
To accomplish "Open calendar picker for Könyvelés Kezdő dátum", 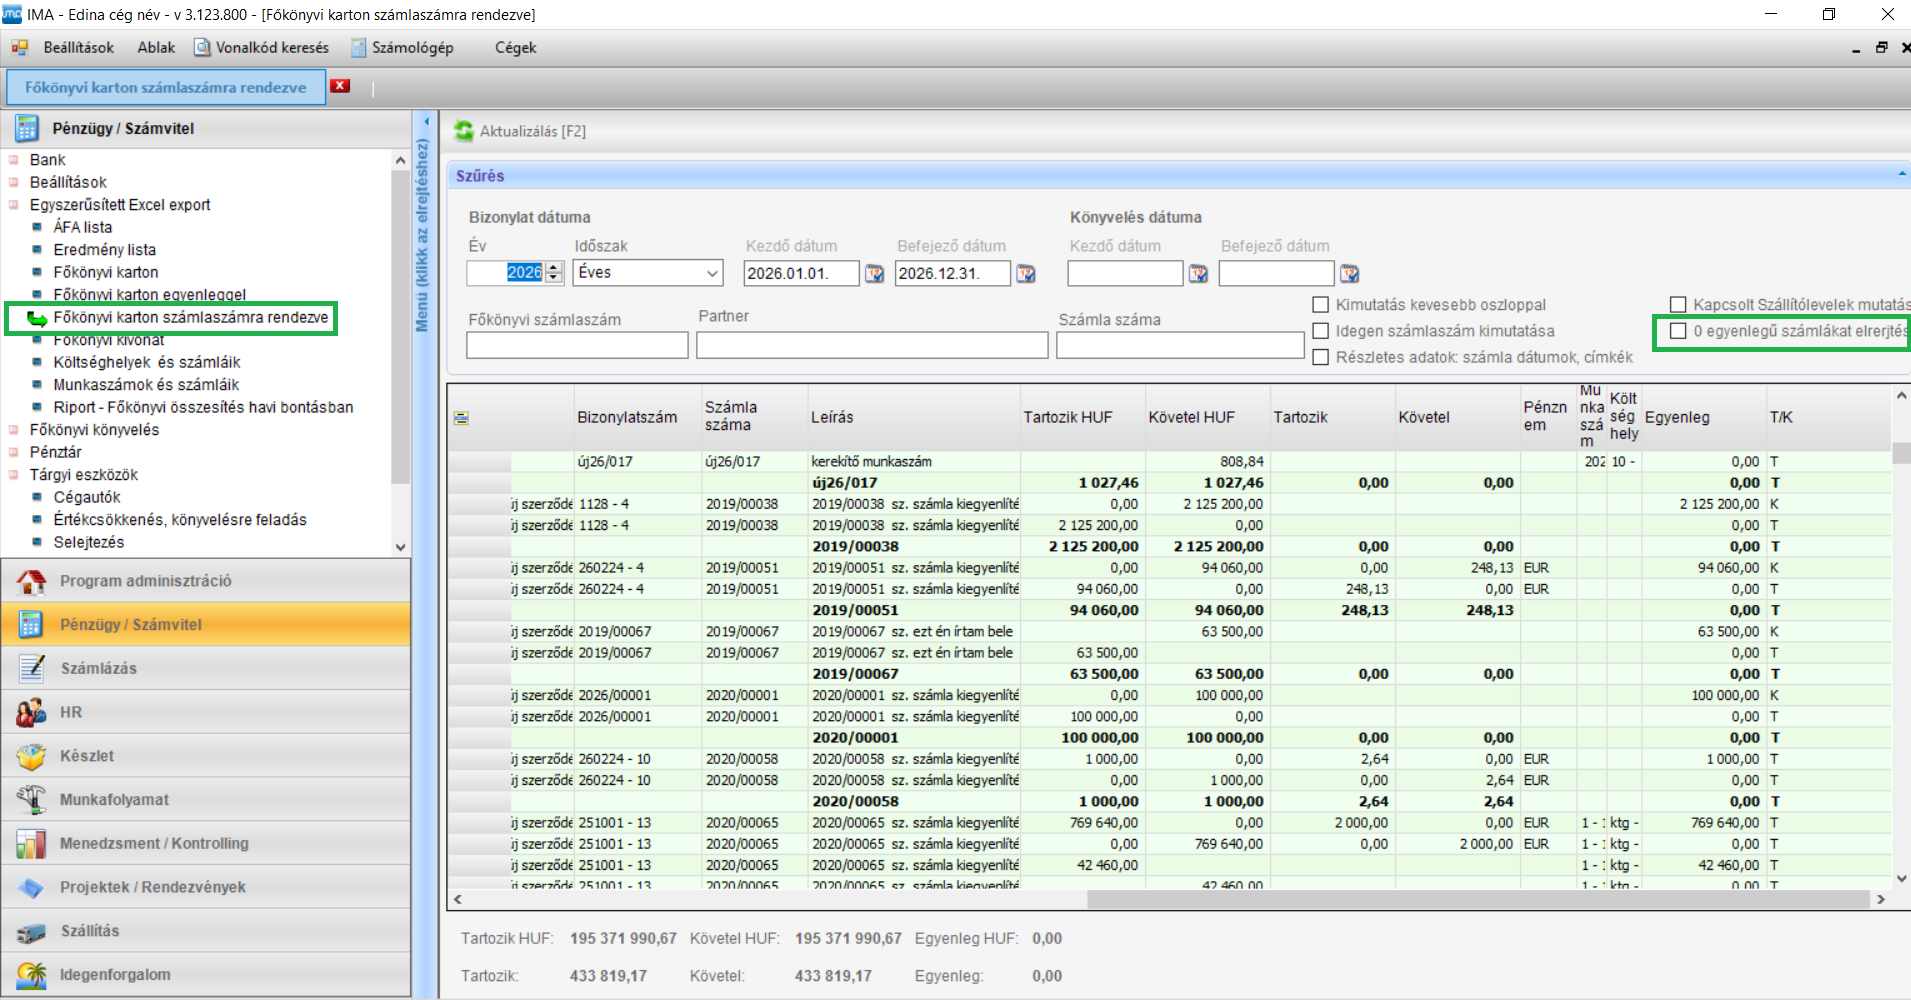I will [x=1198, y=274].
